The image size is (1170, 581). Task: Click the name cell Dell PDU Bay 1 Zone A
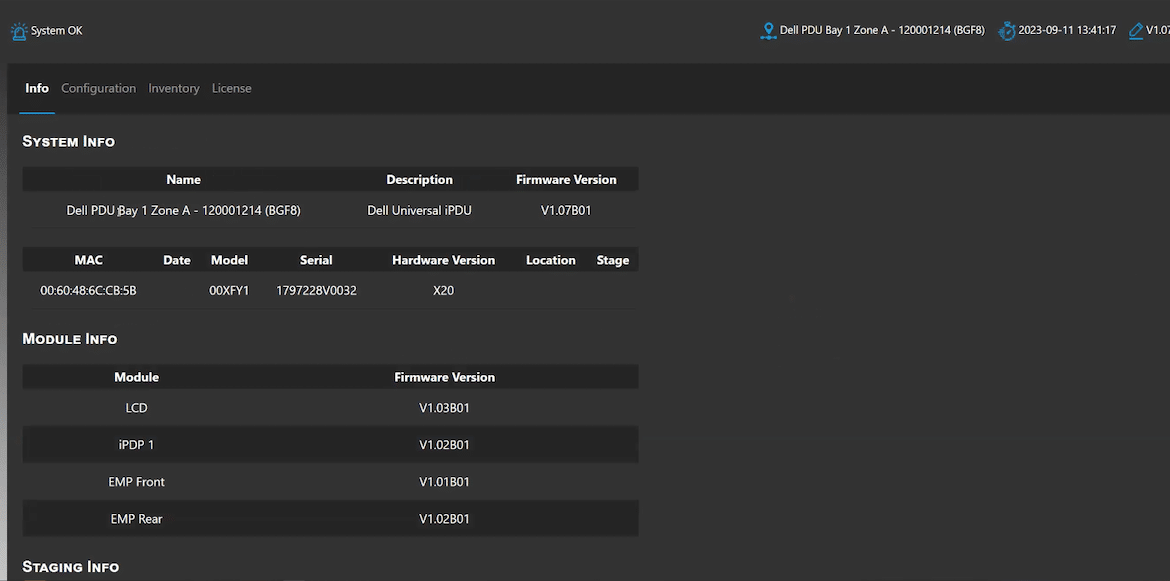[x=184, y=210]
